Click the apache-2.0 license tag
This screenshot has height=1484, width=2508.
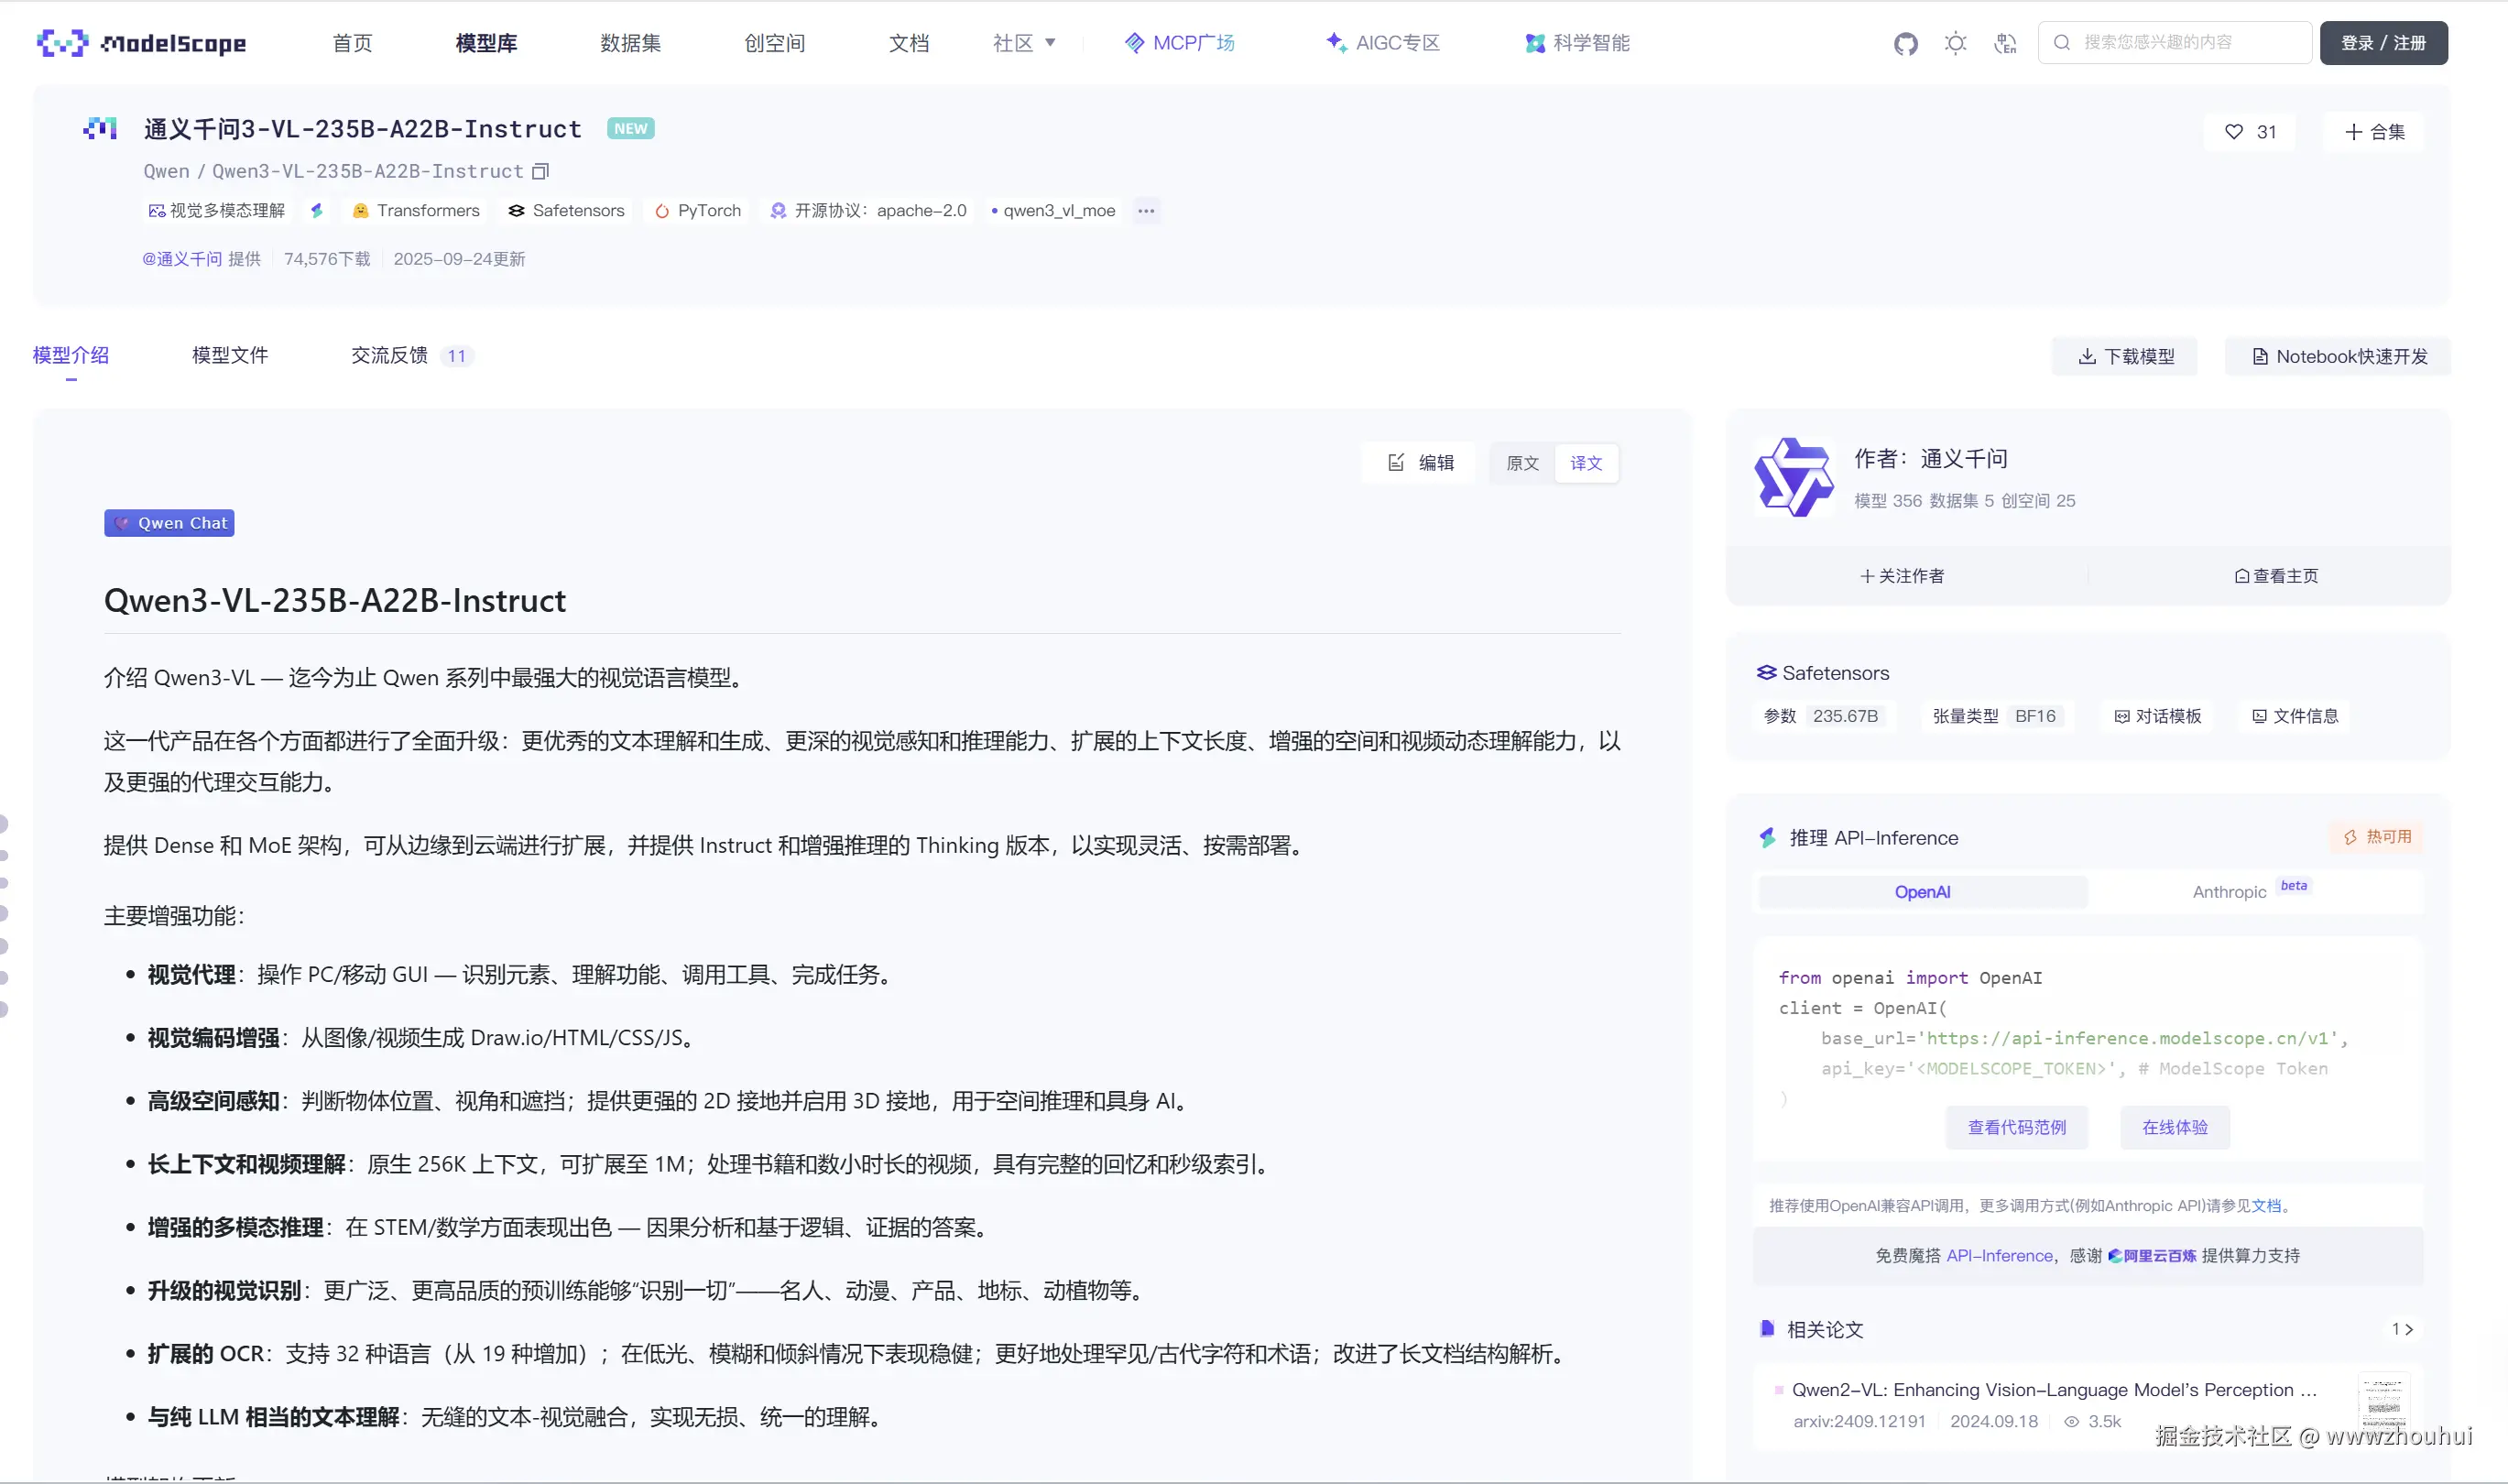point(868,210)
